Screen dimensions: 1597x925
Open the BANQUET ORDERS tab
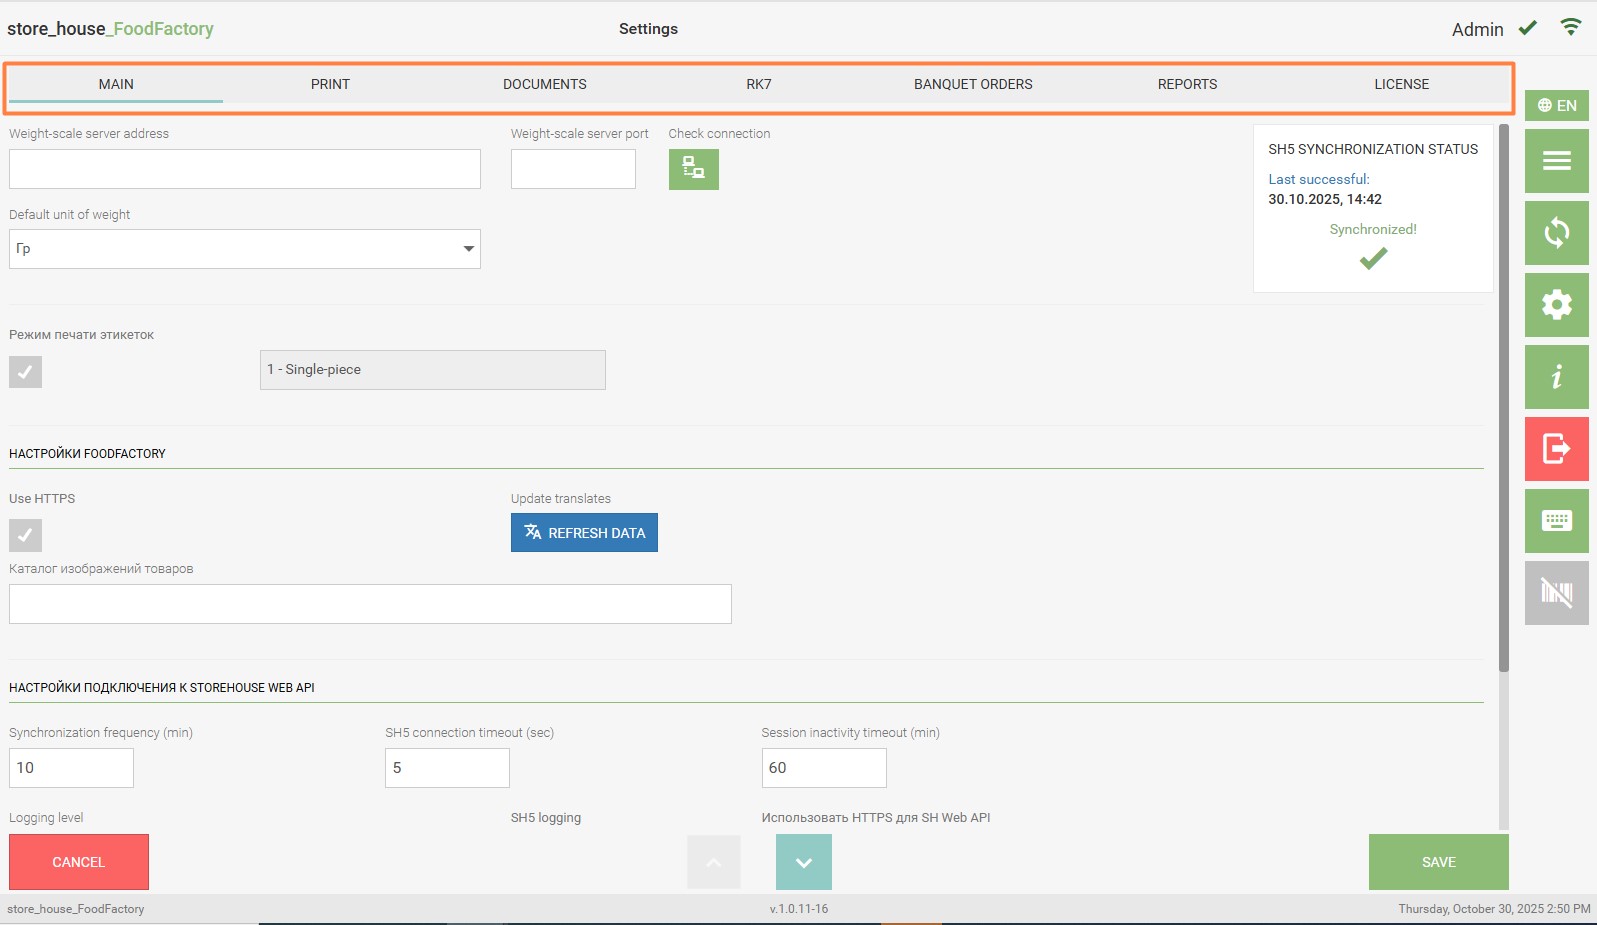(972, 84)
